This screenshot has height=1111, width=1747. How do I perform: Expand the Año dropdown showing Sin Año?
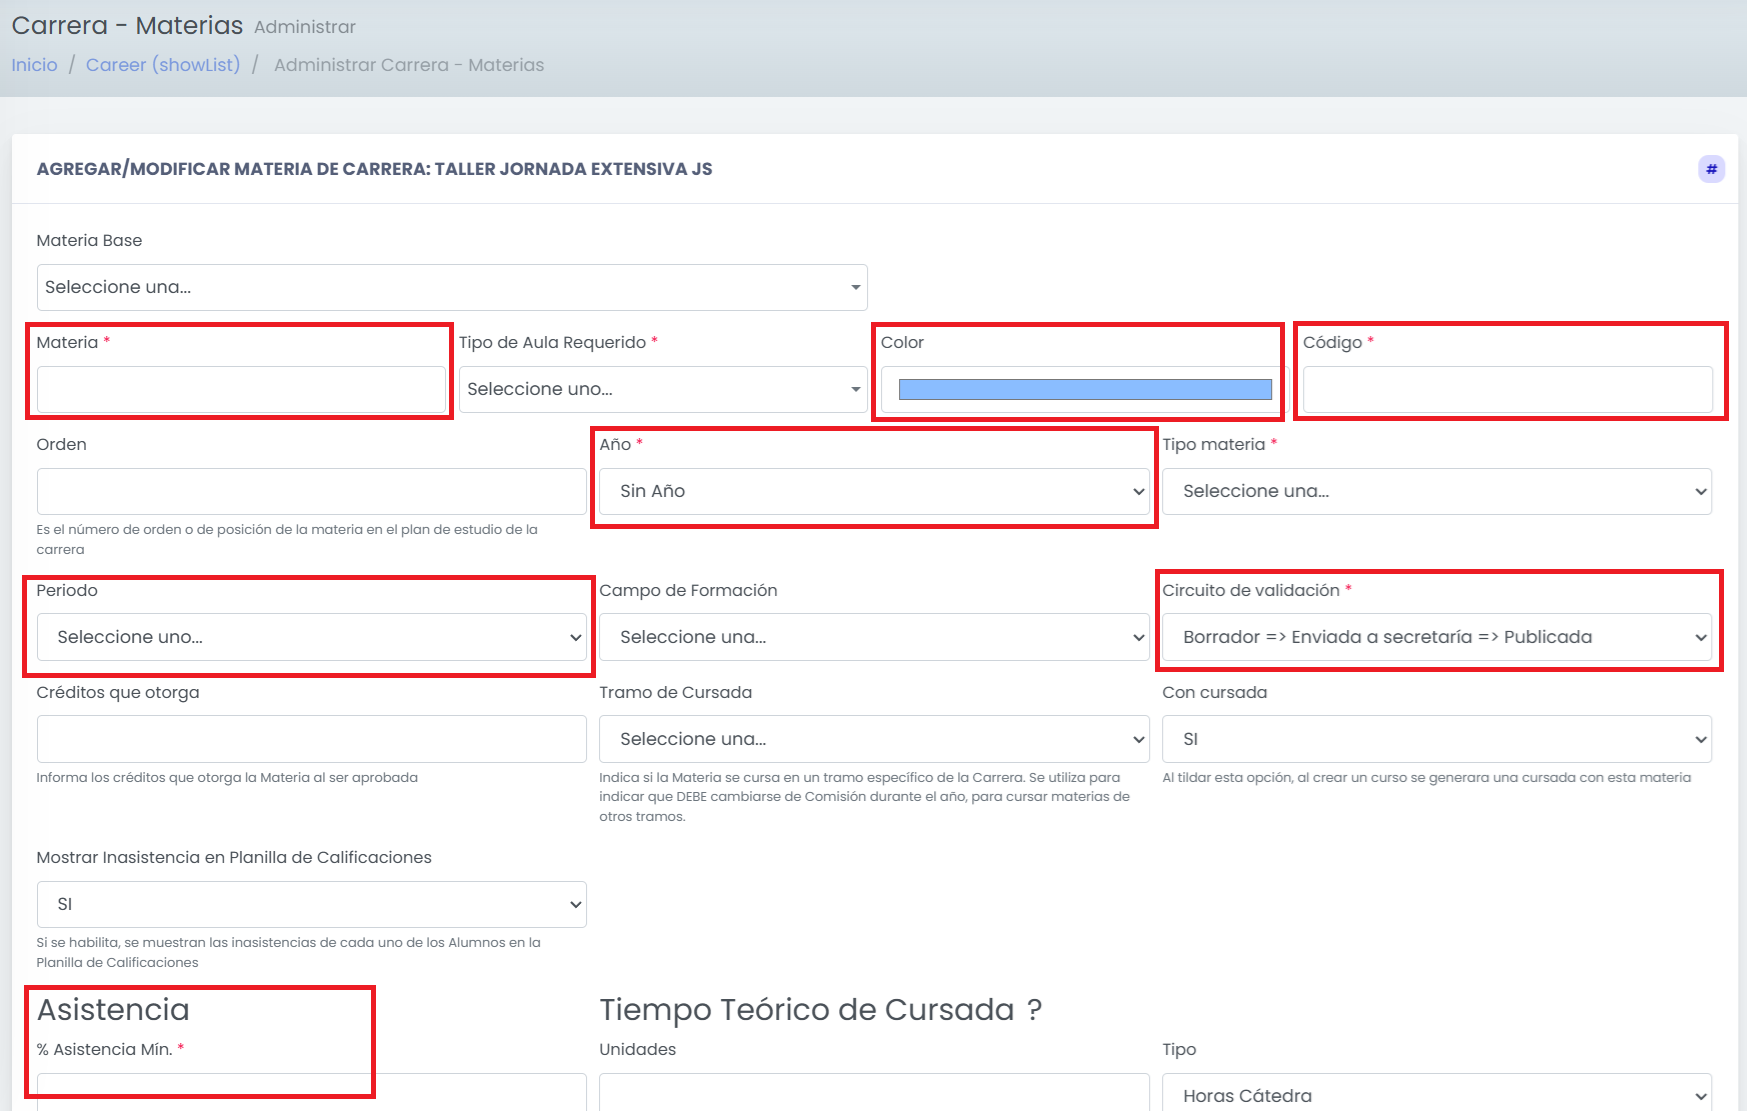pos(874,491)
